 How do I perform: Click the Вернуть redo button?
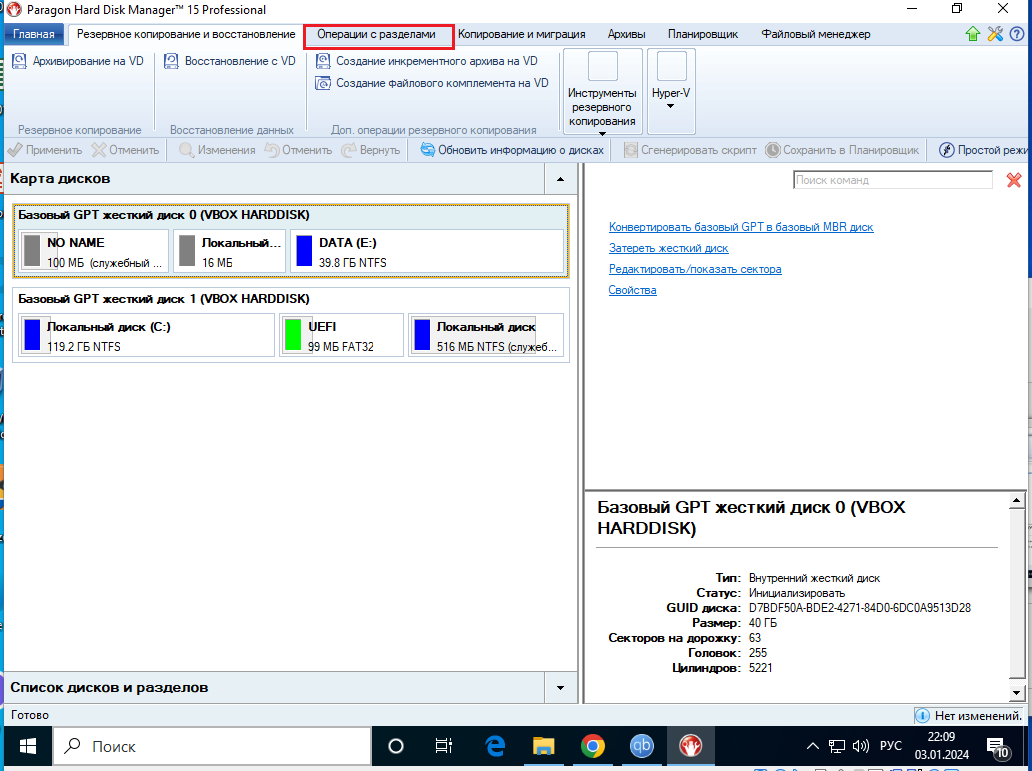(371, 150)
